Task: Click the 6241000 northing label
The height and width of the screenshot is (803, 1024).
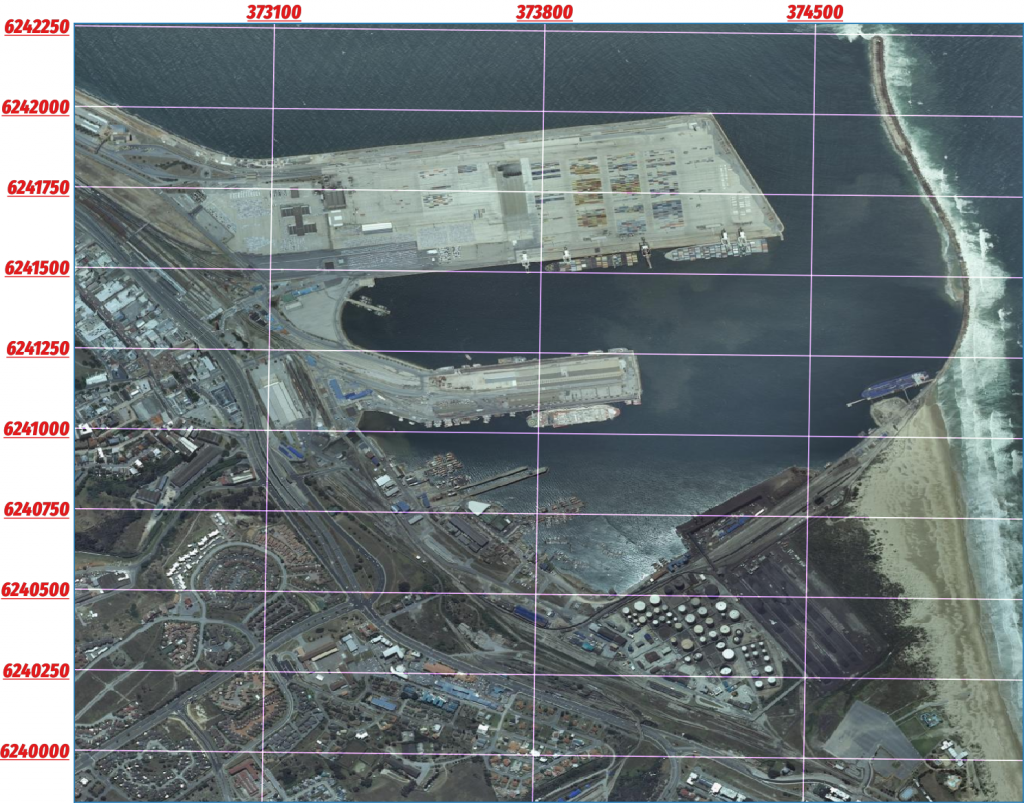Action: pos(38,429)
